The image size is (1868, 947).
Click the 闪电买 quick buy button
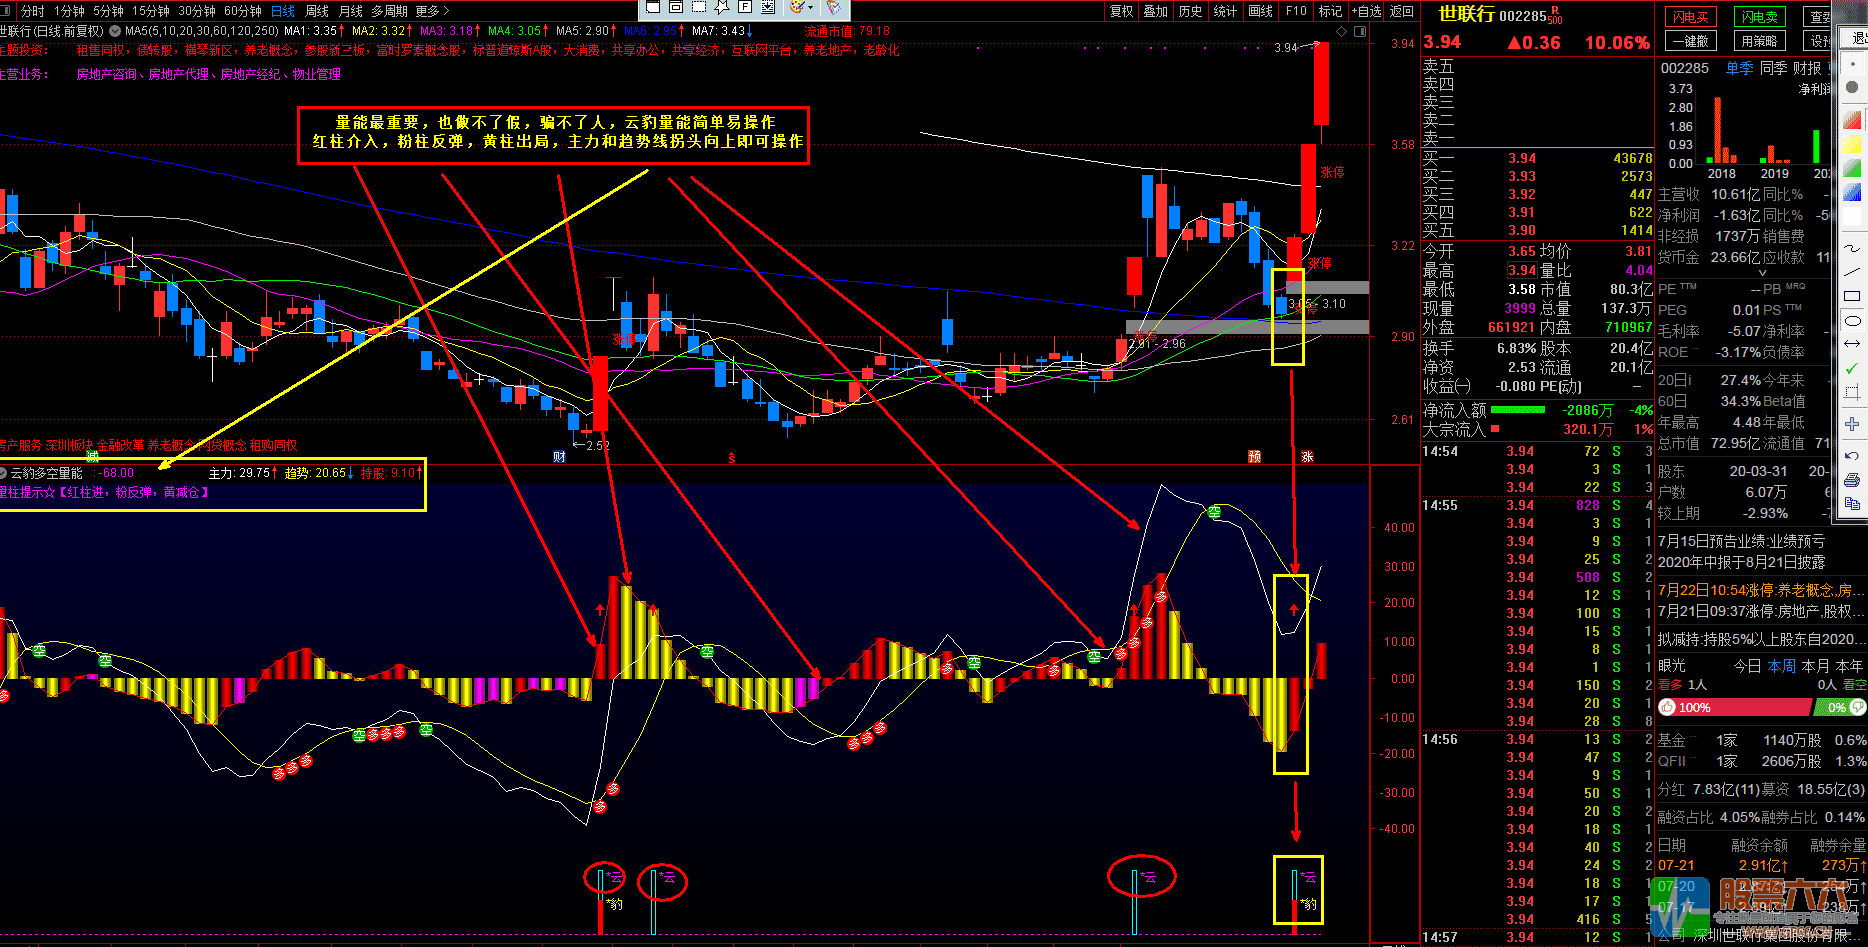coord(1690,17)
